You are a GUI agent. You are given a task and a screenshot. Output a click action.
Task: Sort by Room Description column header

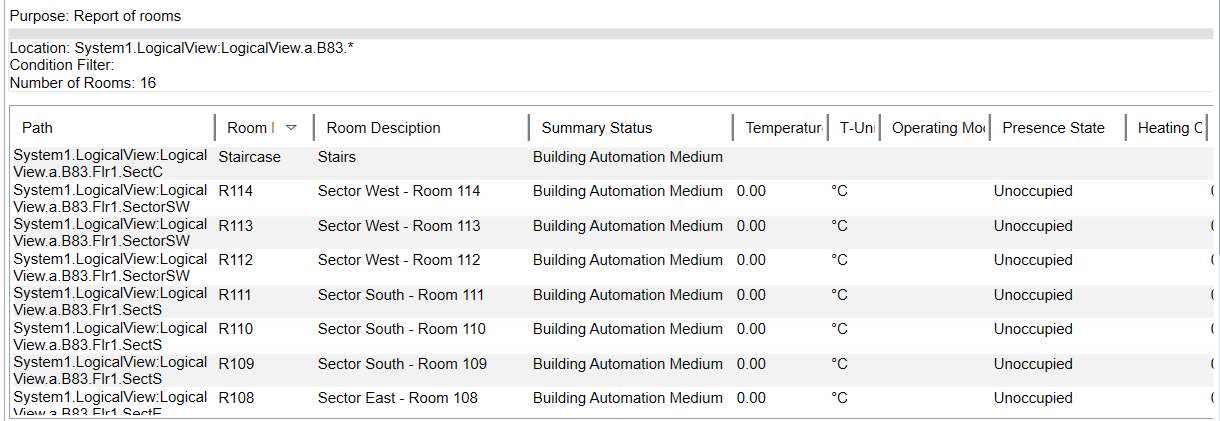[x=383, y=128]
